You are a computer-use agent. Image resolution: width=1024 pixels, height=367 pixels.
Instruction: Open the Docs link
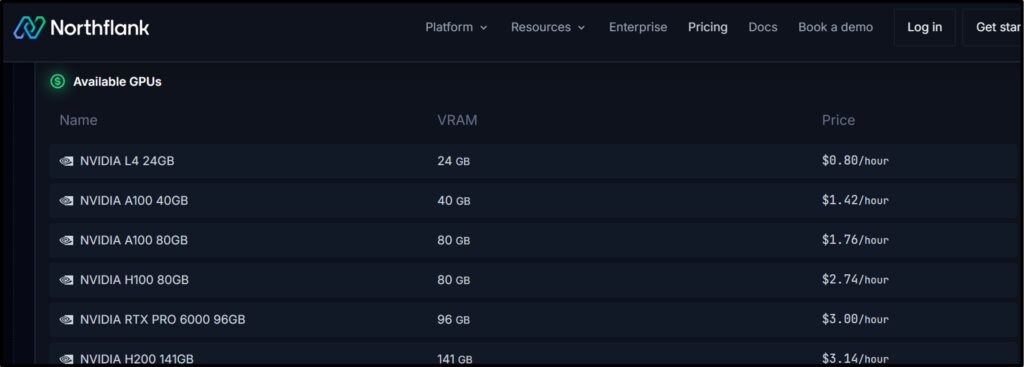tap(763, 27)
